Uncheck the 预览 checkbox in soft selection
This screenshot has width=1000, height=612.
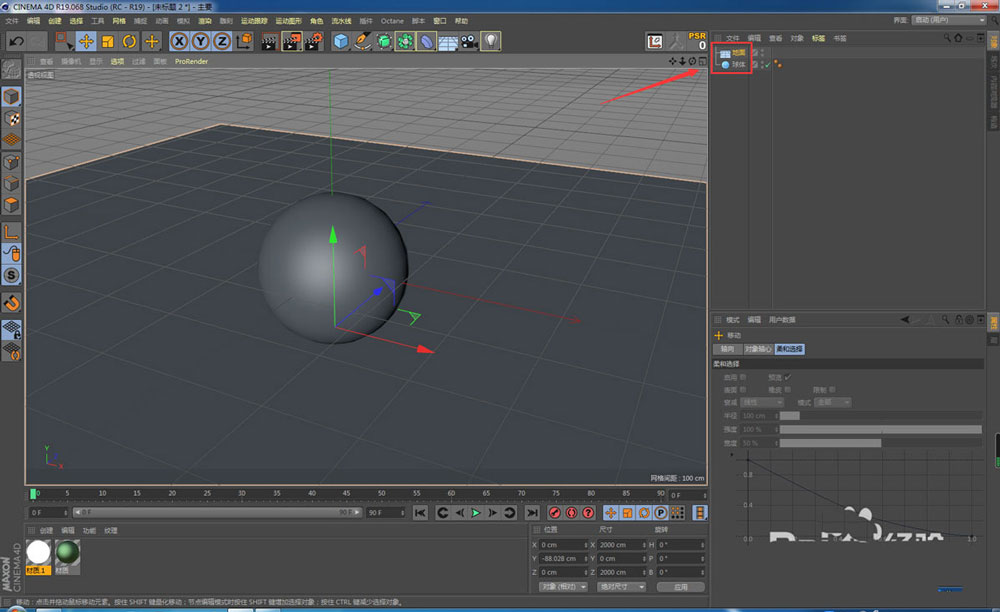tap(786, 377)
